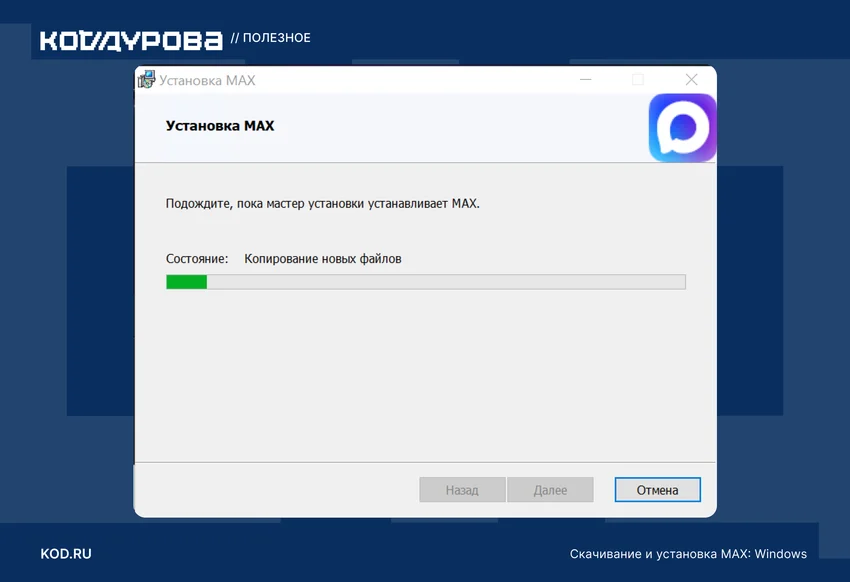
Task: Click the installation progress bar
Action: [x=426, y=282]
